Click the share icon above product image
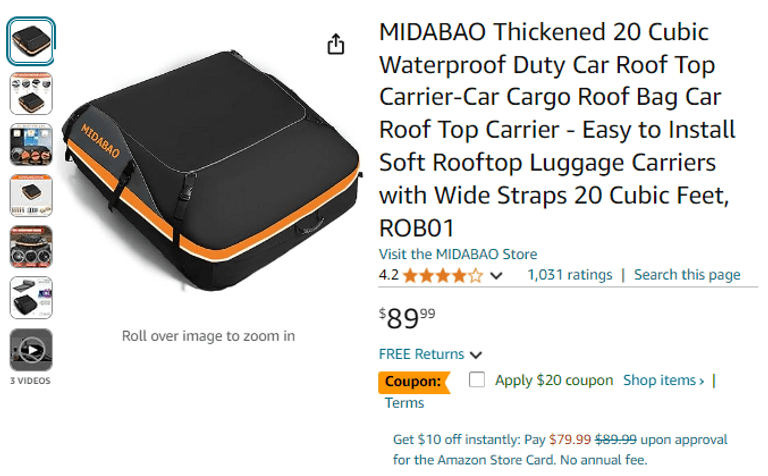 (x=336, y=44)
